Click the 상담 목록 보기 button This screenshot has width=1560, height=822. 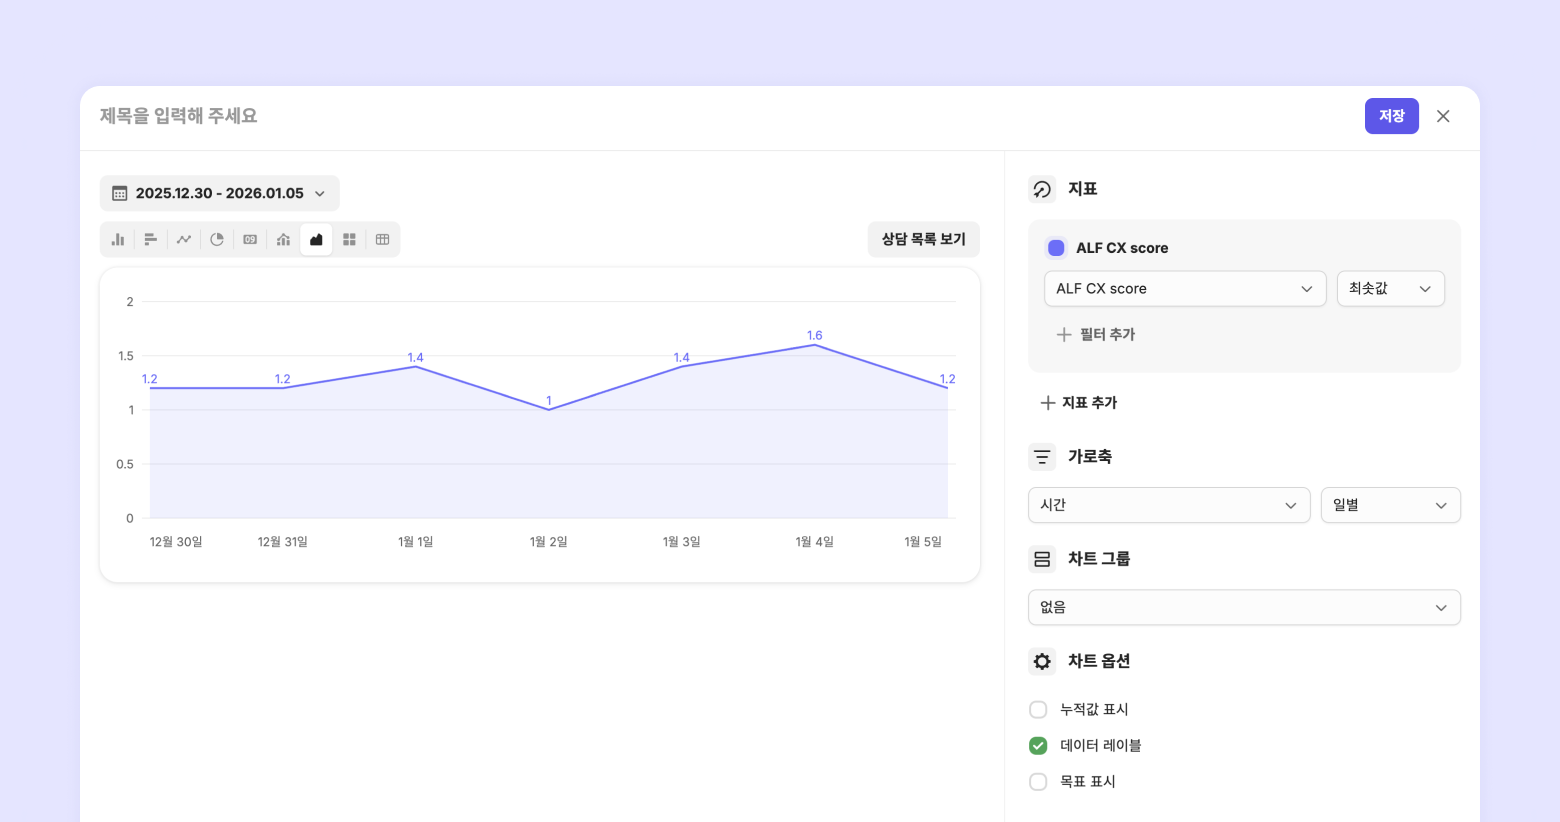coord(923,240)
